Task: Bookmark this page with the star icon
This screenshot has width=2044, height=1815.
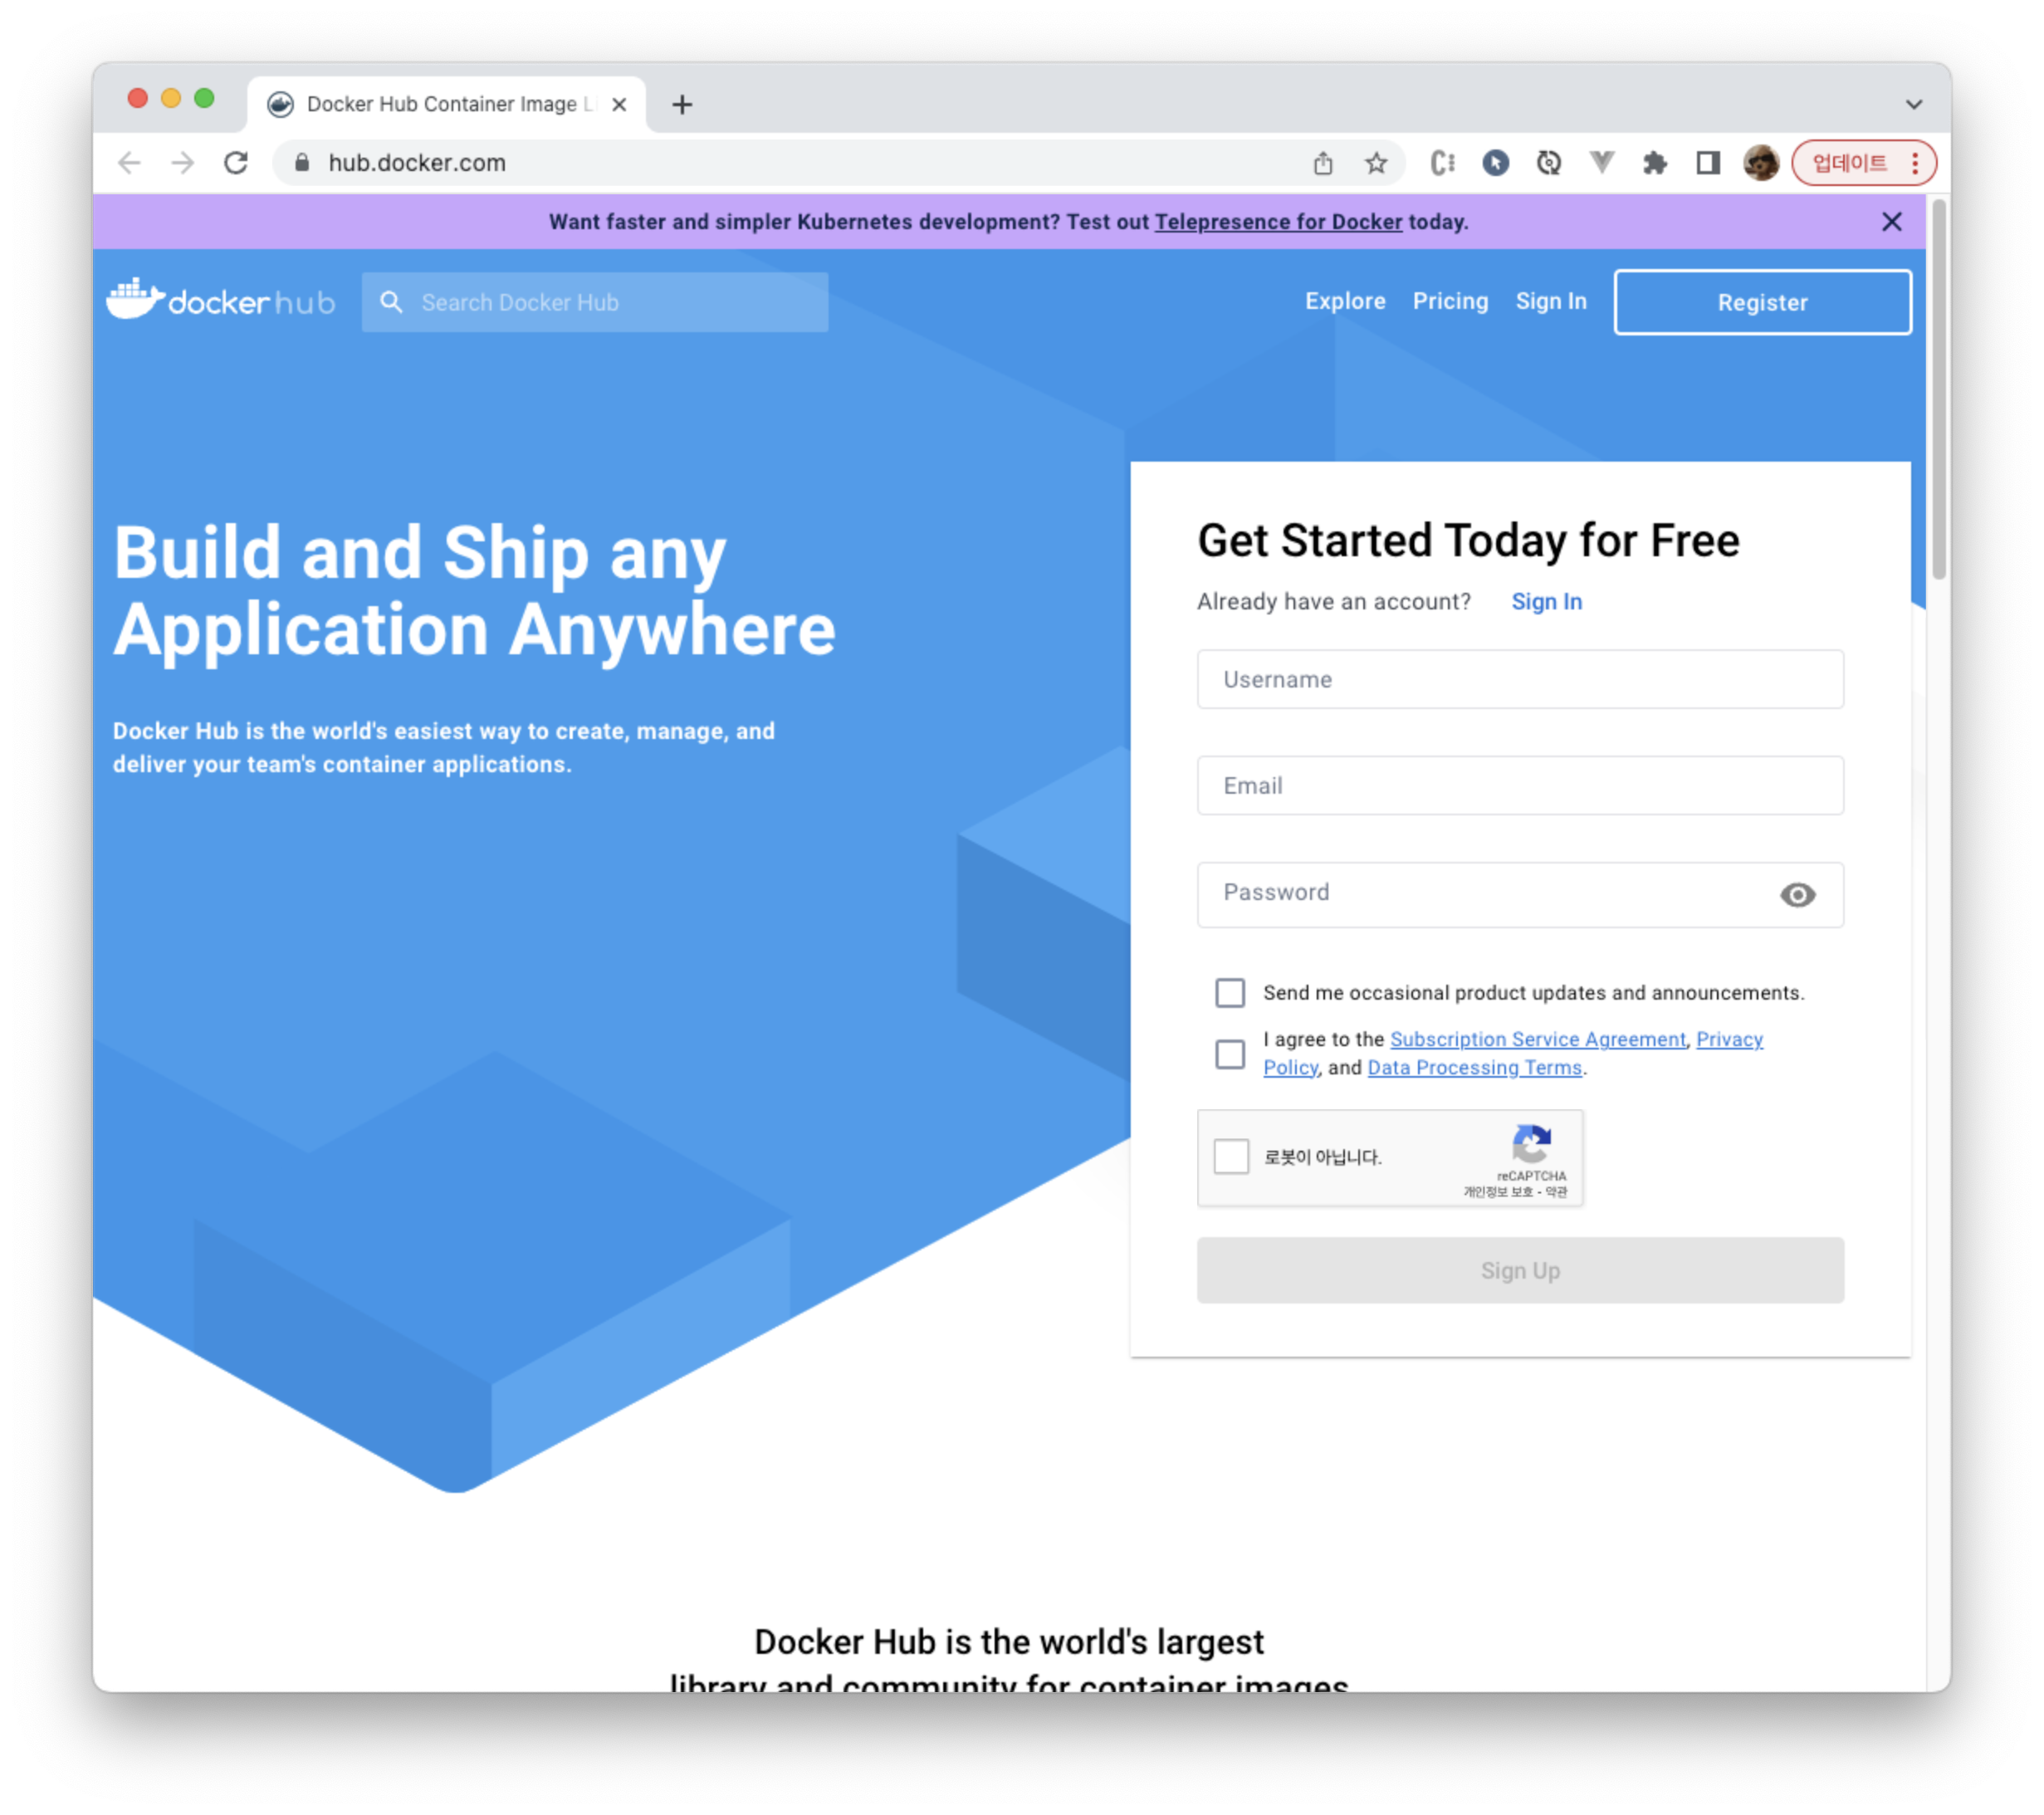Action: 1376,163
